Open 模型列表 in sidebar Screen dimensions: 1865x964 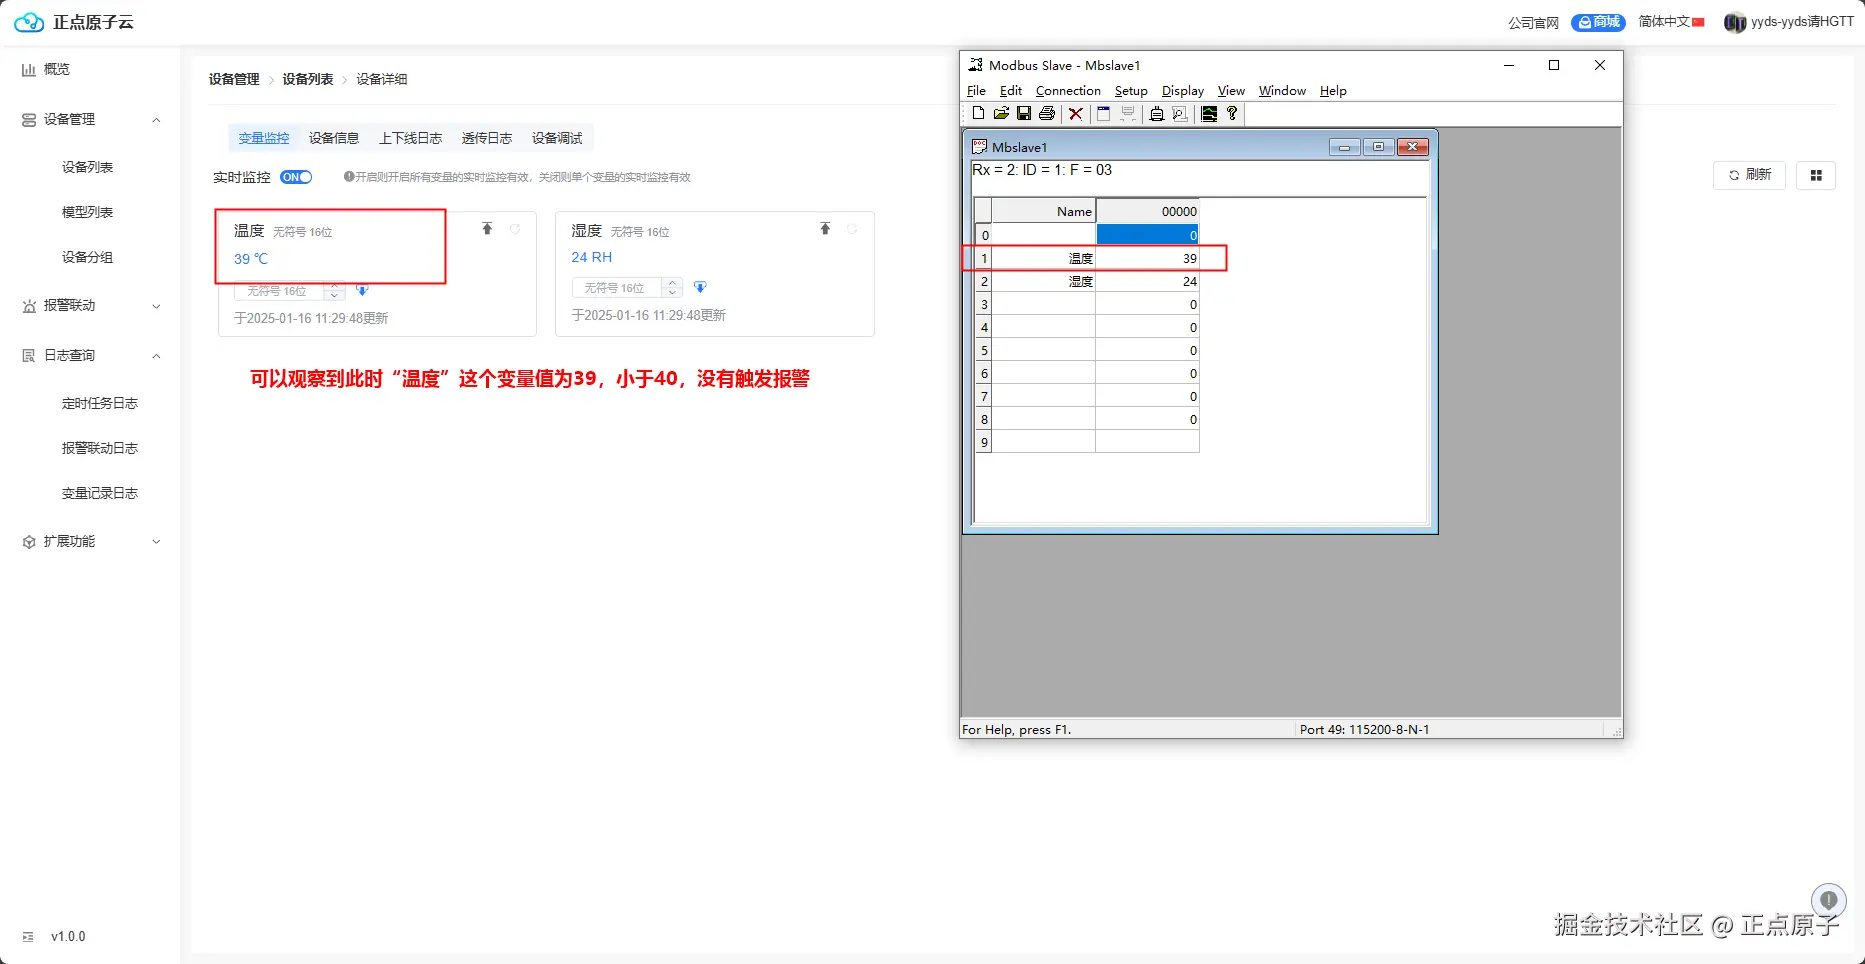coord(88,212)
